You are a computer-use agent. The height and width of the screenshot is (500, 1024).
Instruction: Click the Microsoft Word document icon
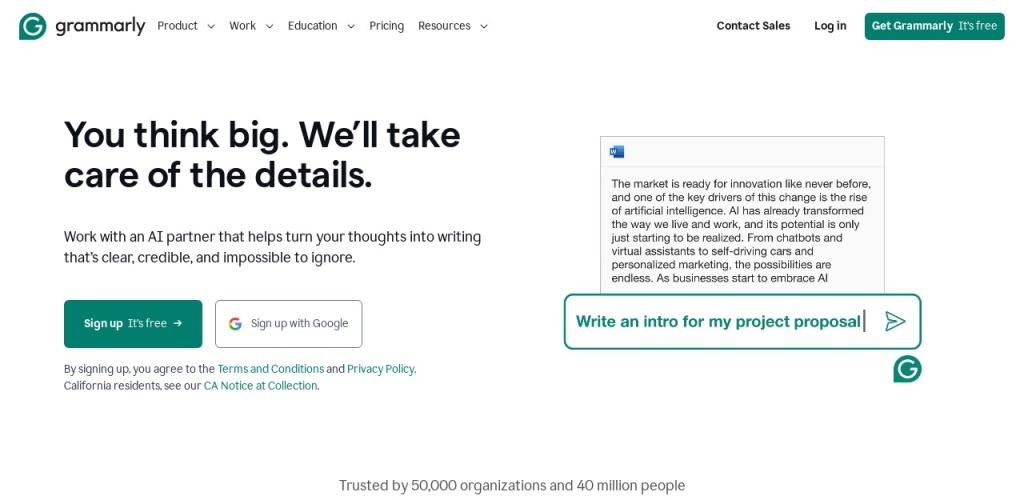point(617,152)
